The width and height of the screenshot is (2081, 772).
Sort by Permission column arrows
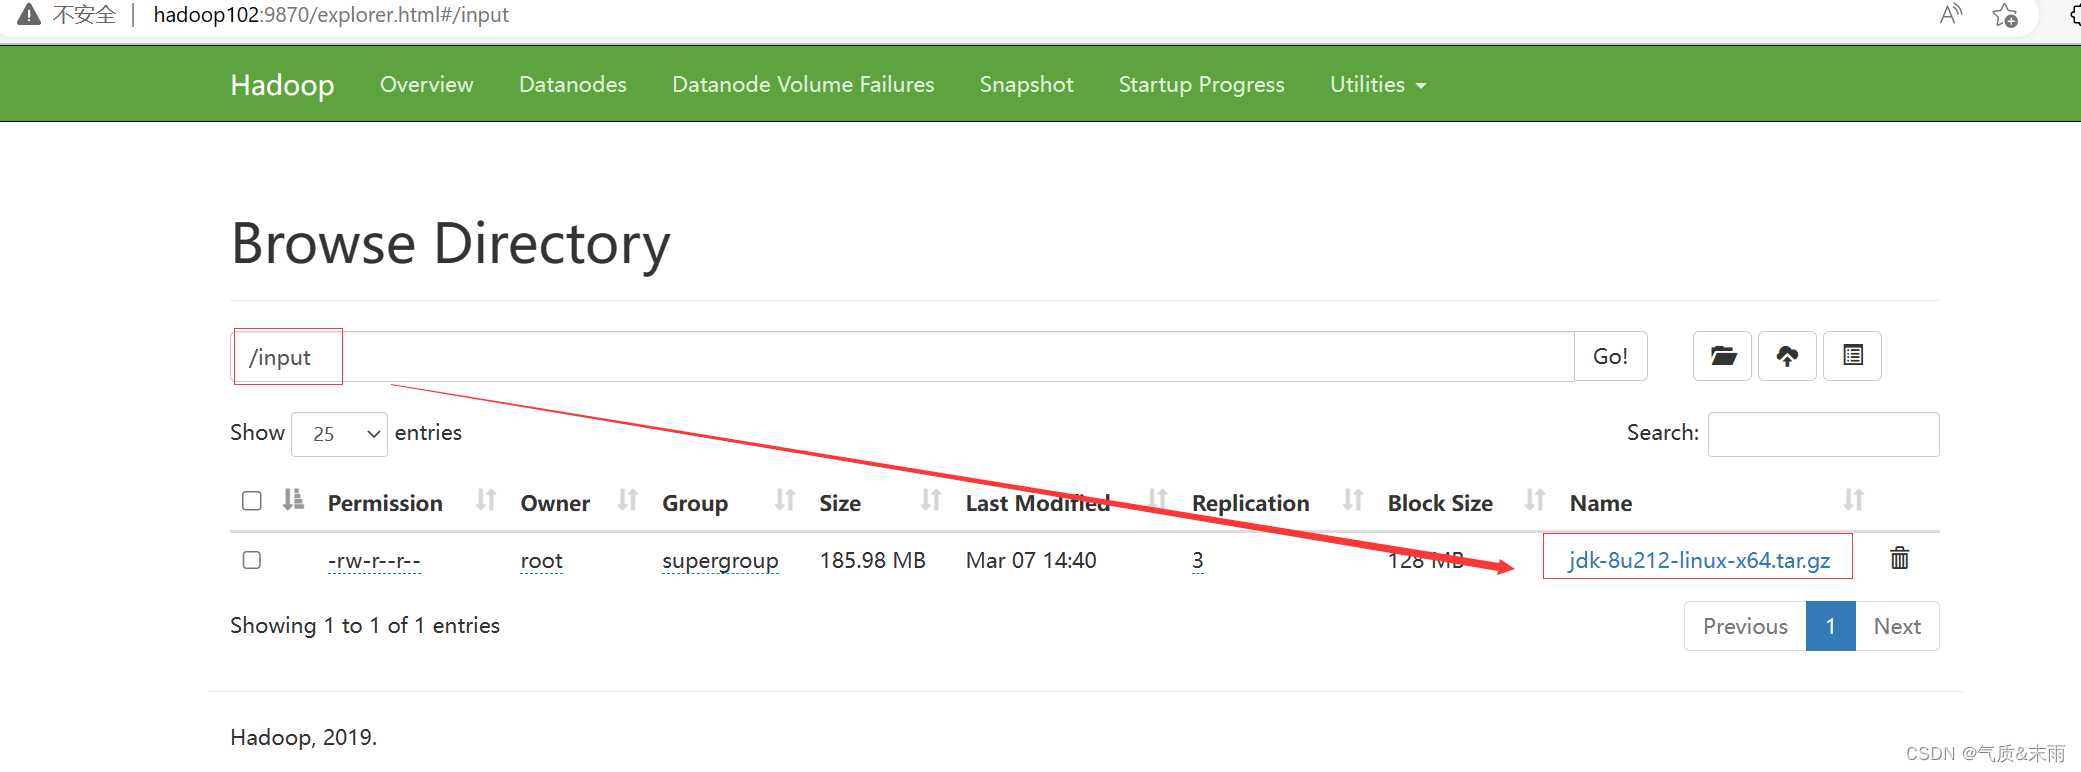point(486,500)
